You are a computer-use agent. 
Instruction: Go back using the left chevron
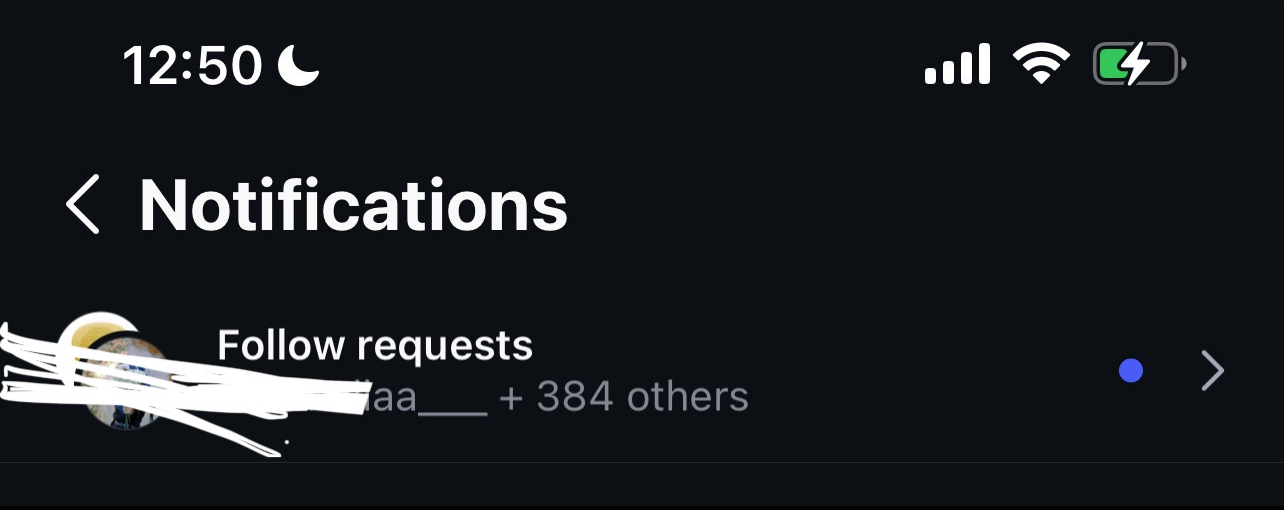[83, 204]
